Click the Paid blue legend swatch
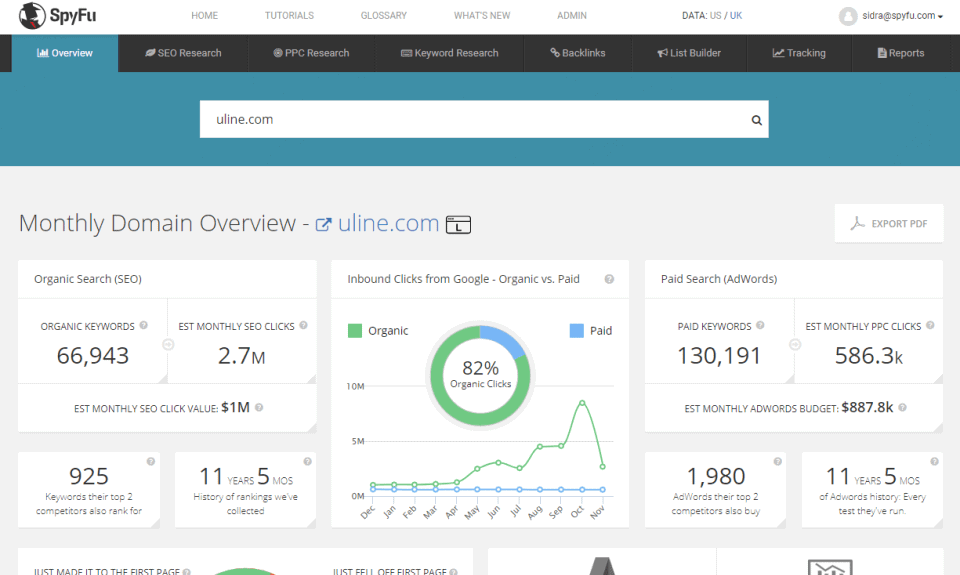 [x=577, y=331]
